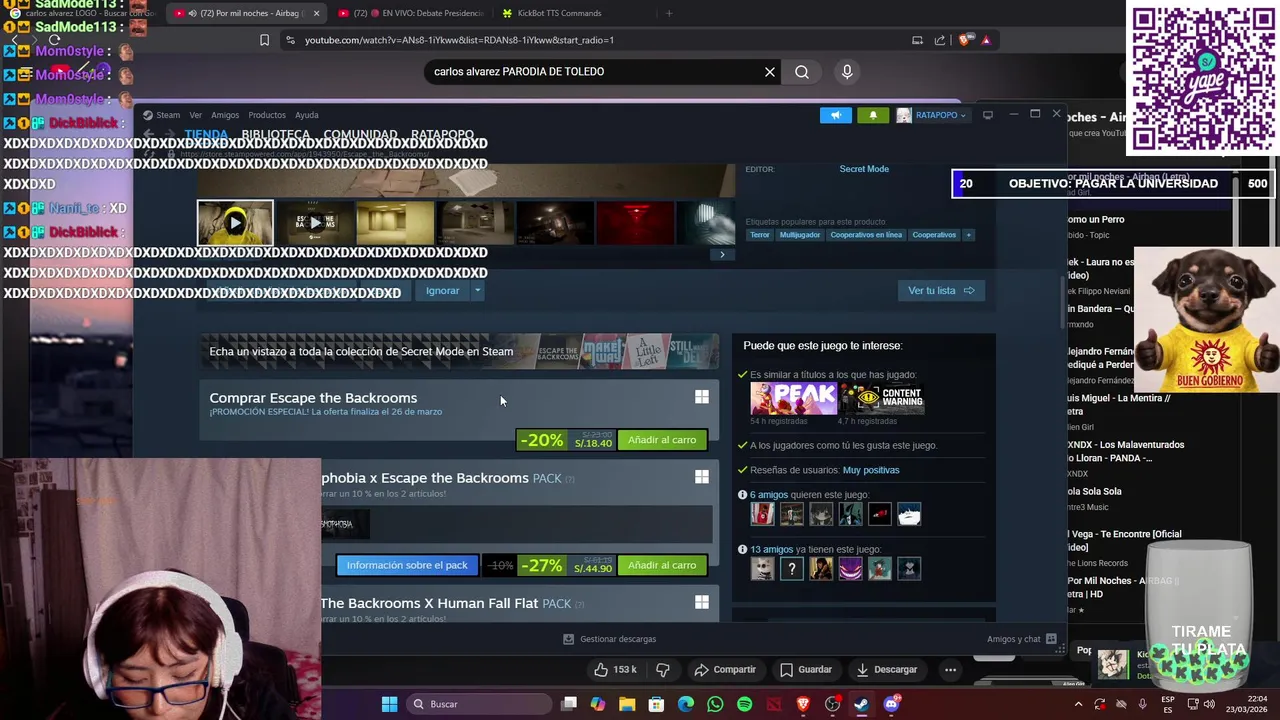Play the first trailer video thumbnail
Image resolution: width=1280 pixels, height=720 pixels.
235,223
